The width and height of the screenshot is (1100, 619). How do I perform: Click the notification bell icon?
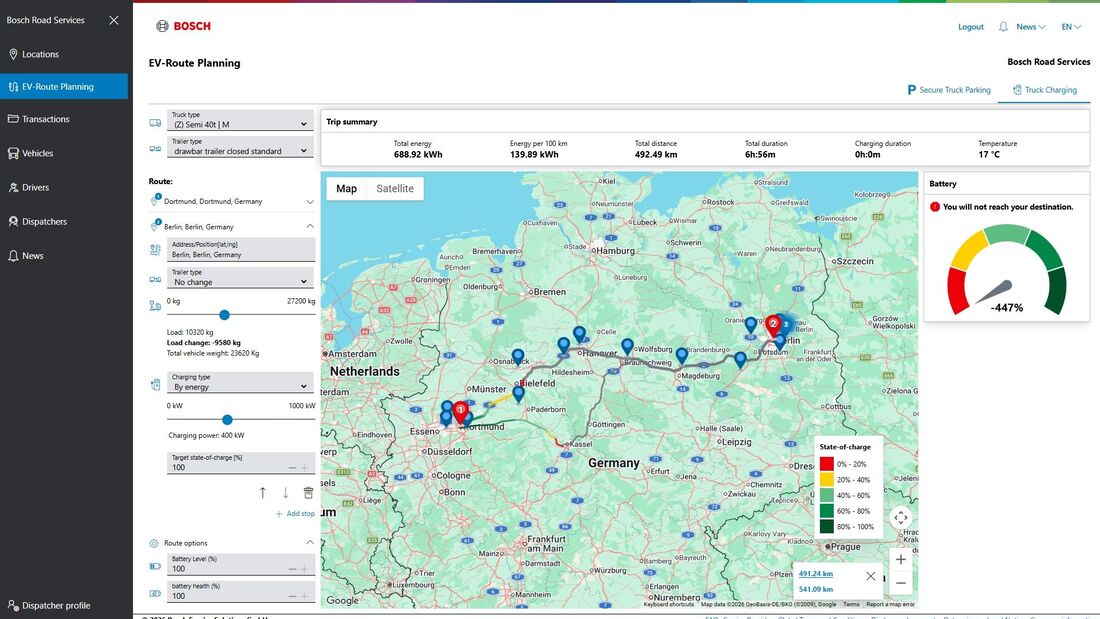[x=1003, y=27]
